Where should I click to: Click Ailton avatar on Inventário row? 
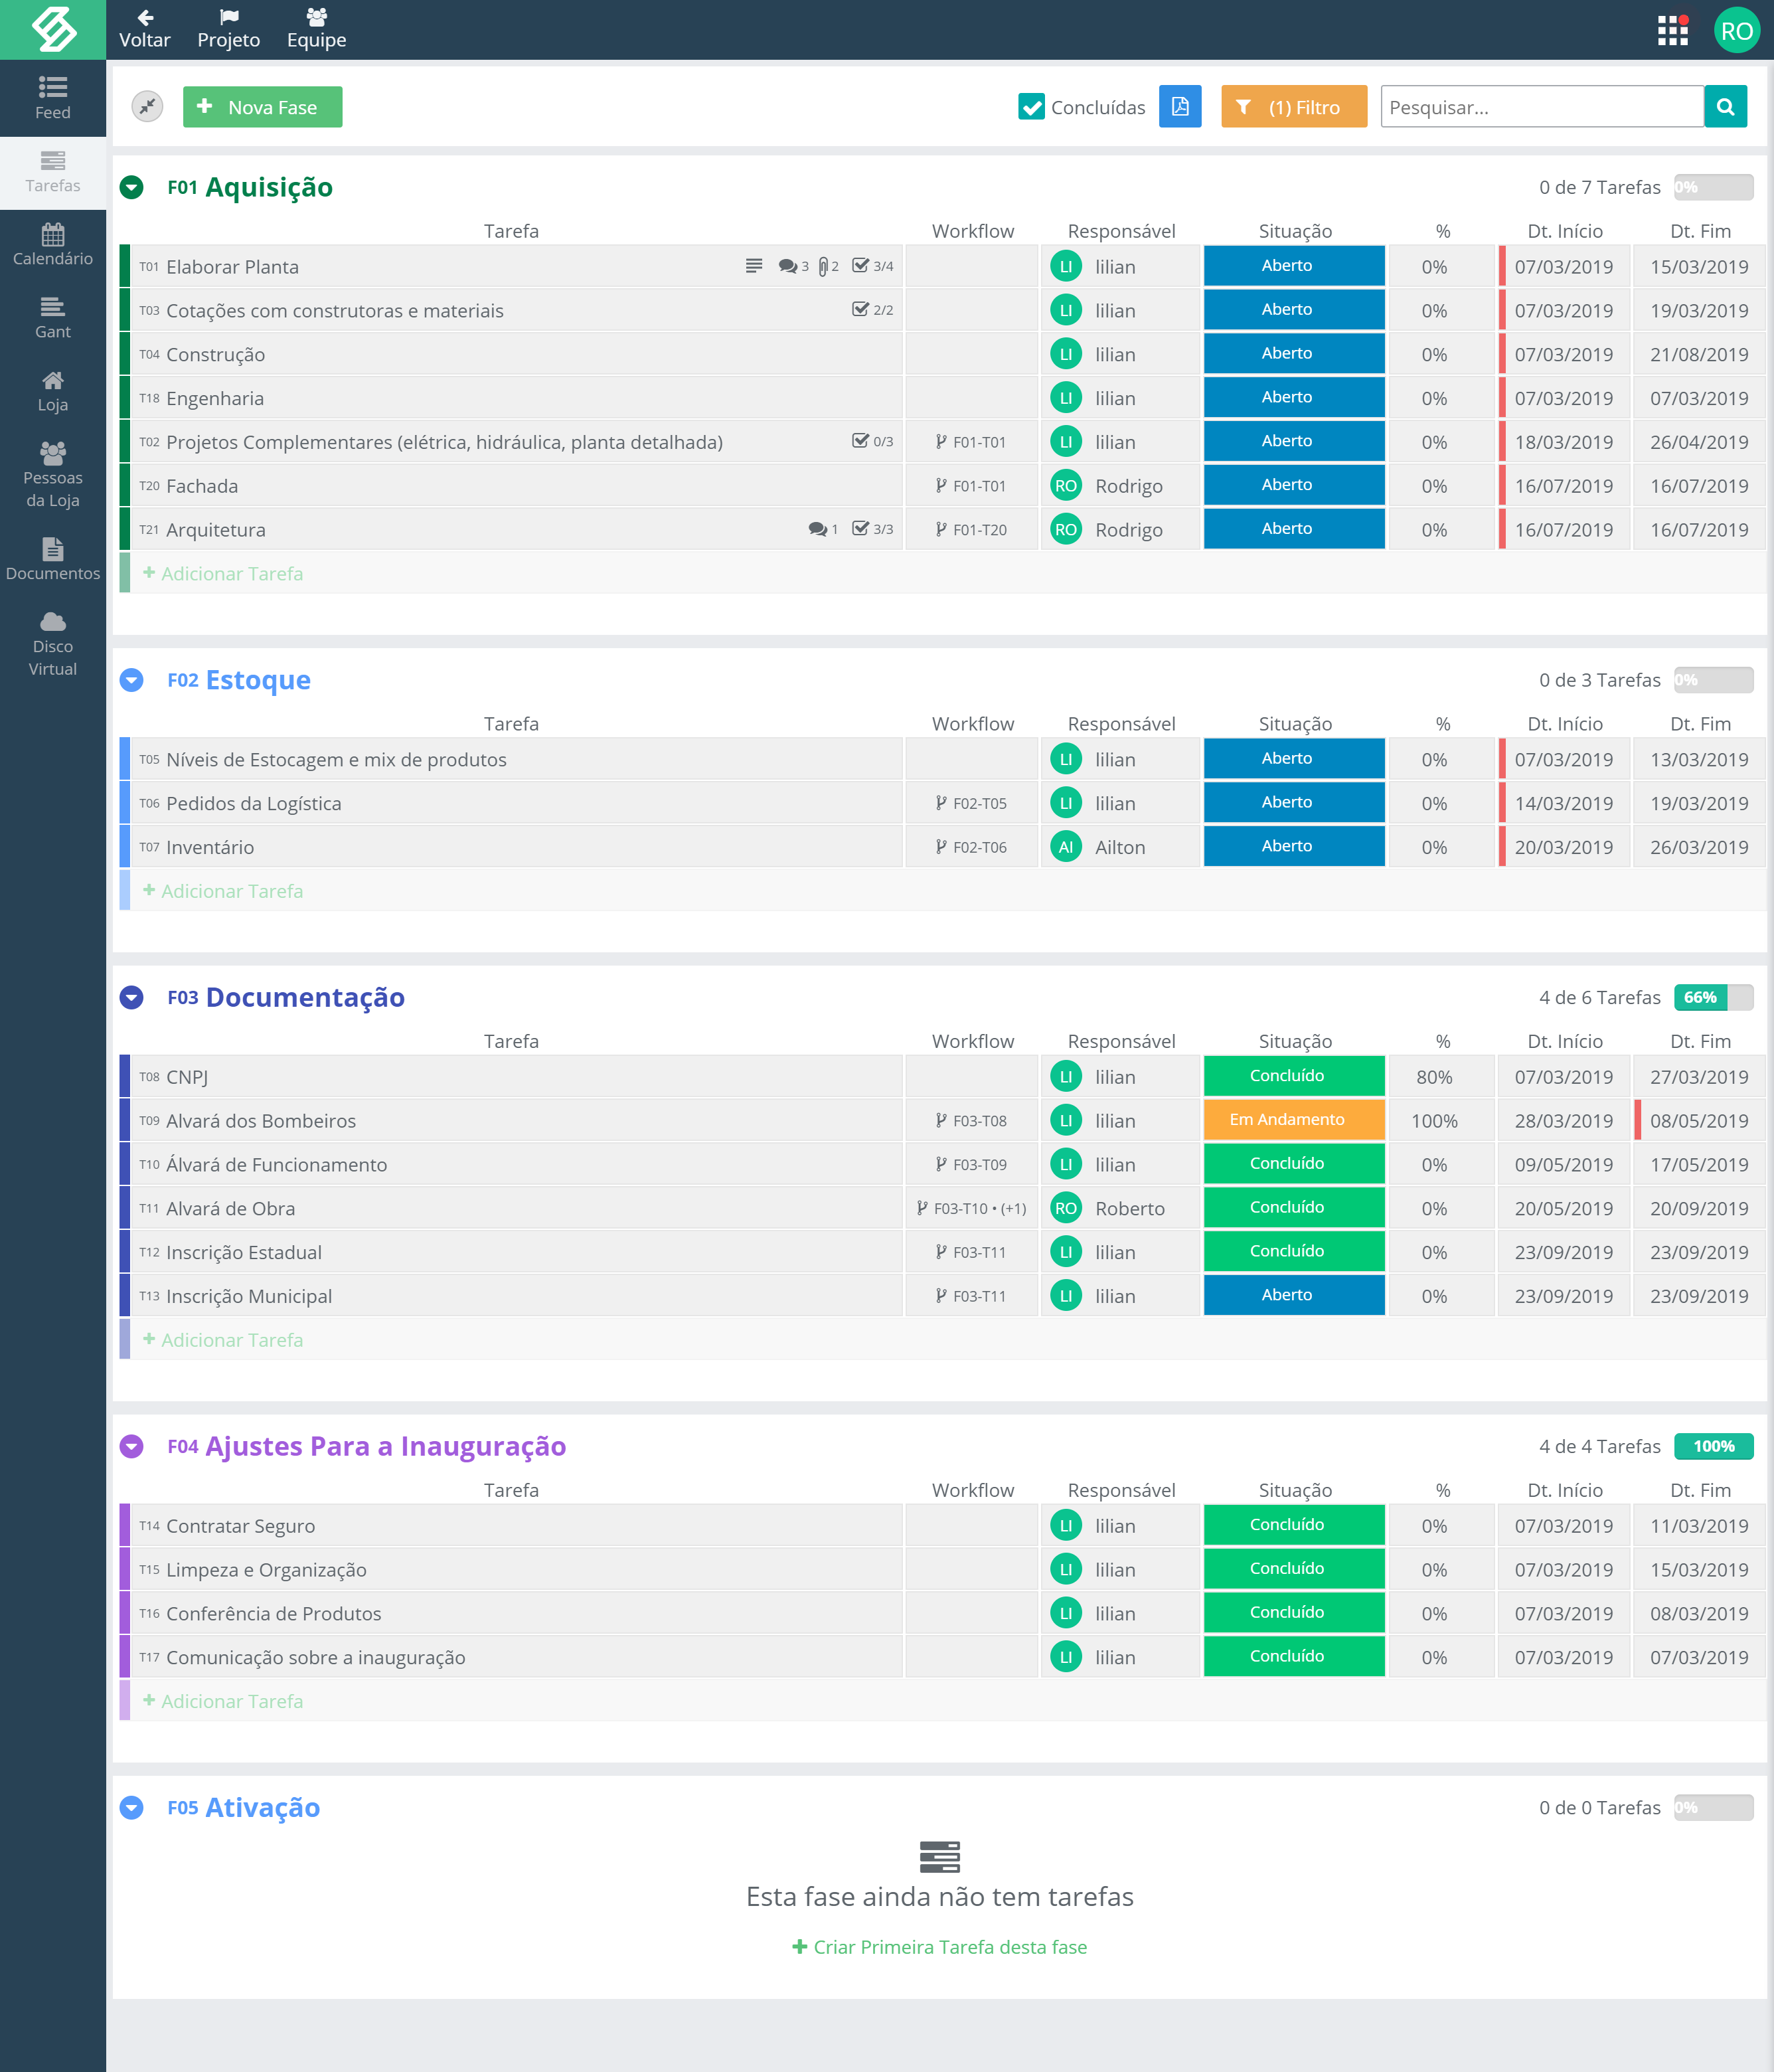(1066, 847)
